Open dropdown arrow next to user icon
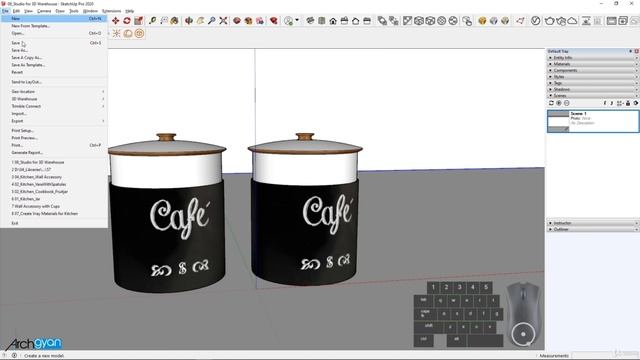This screenshot has height=360, width=640. pyautogui.click(x=297, y=20)
